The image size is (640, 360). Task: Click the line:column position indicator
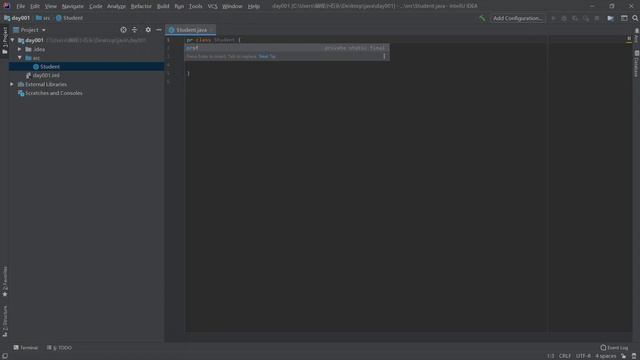pyautogui.click(x=551, y=356)
